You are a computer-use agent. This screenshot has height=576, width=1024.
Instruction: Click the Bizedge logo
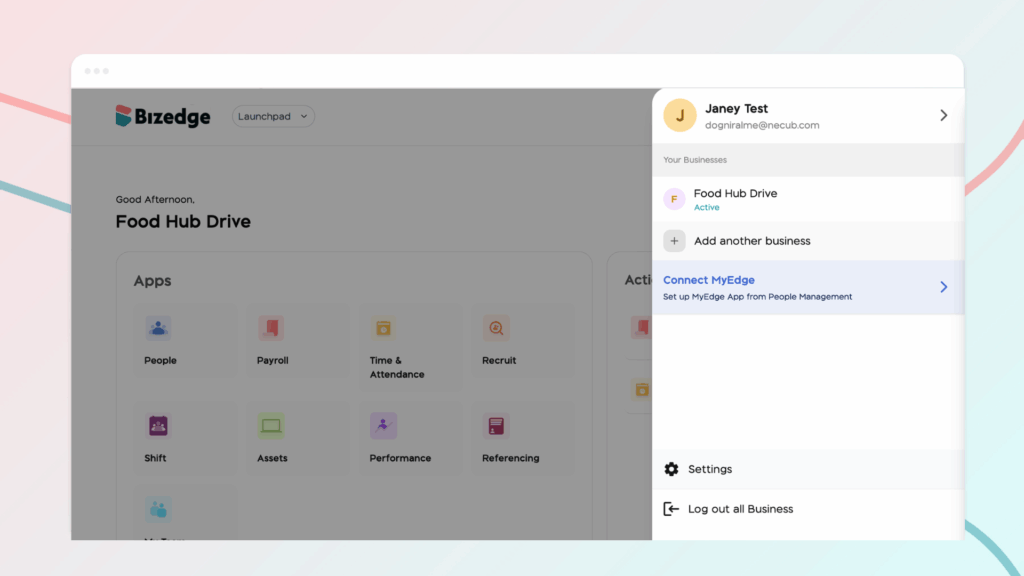coord(163,117)
